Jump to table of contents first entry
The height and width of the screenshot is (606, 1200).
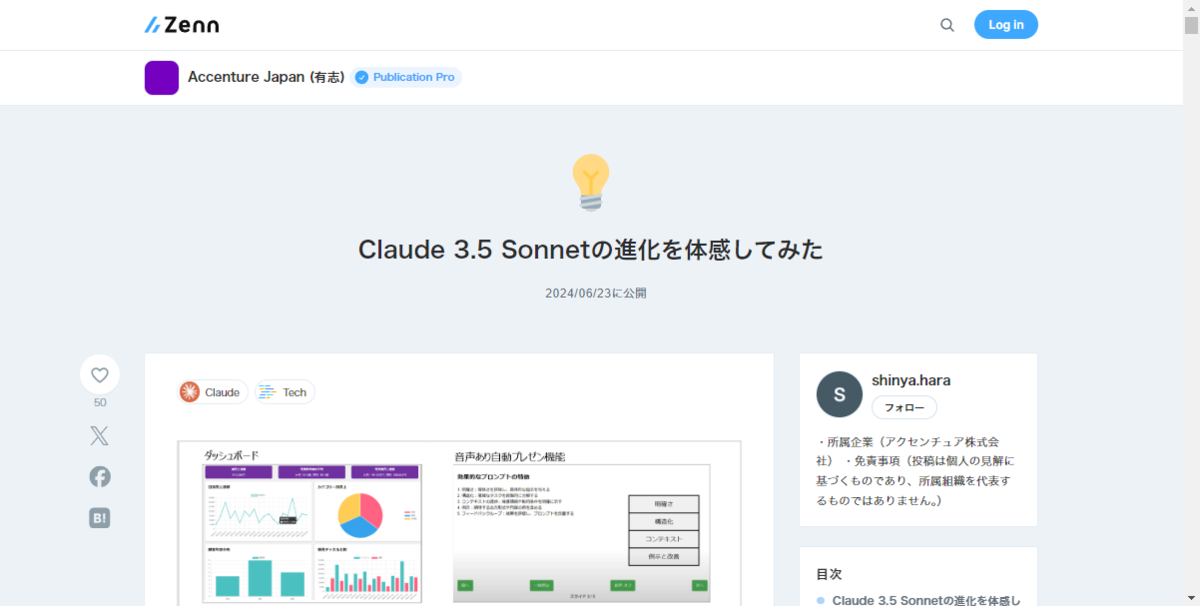tap(926, 600)
